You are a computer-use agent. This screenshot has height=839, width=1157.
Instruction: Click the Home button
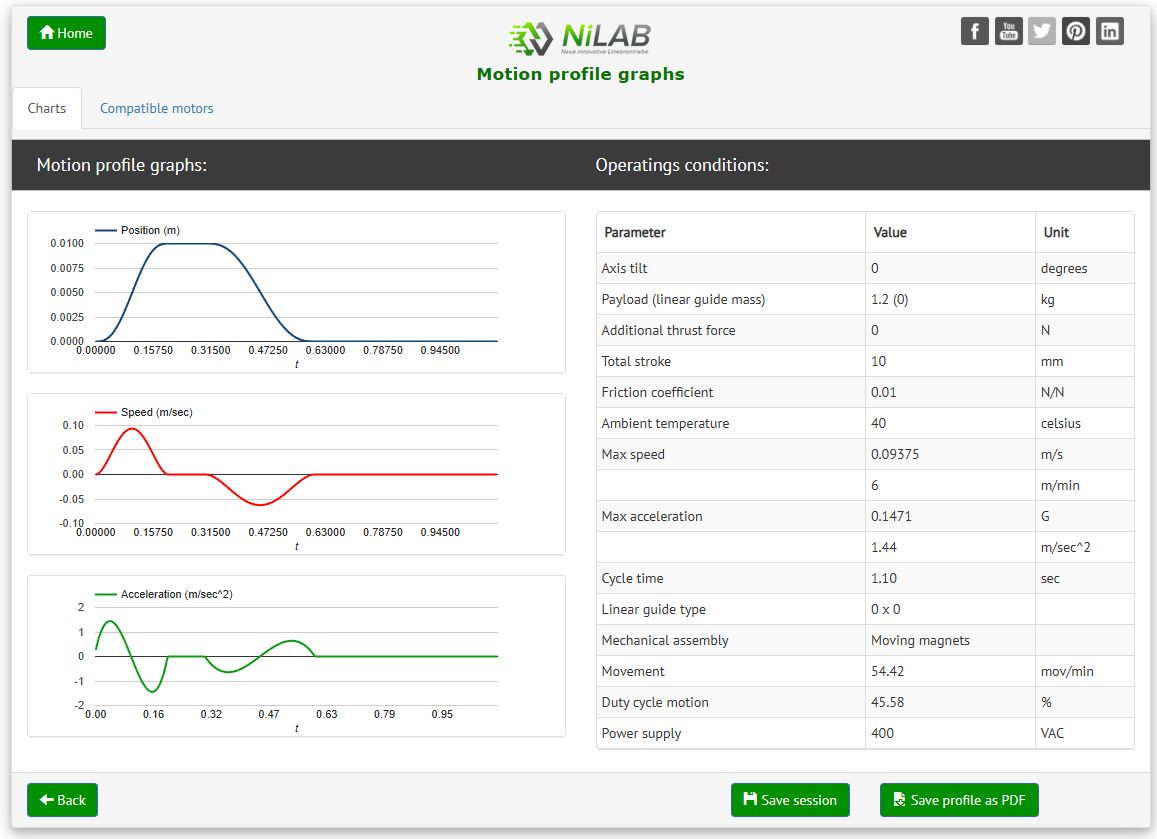[66, 33]
